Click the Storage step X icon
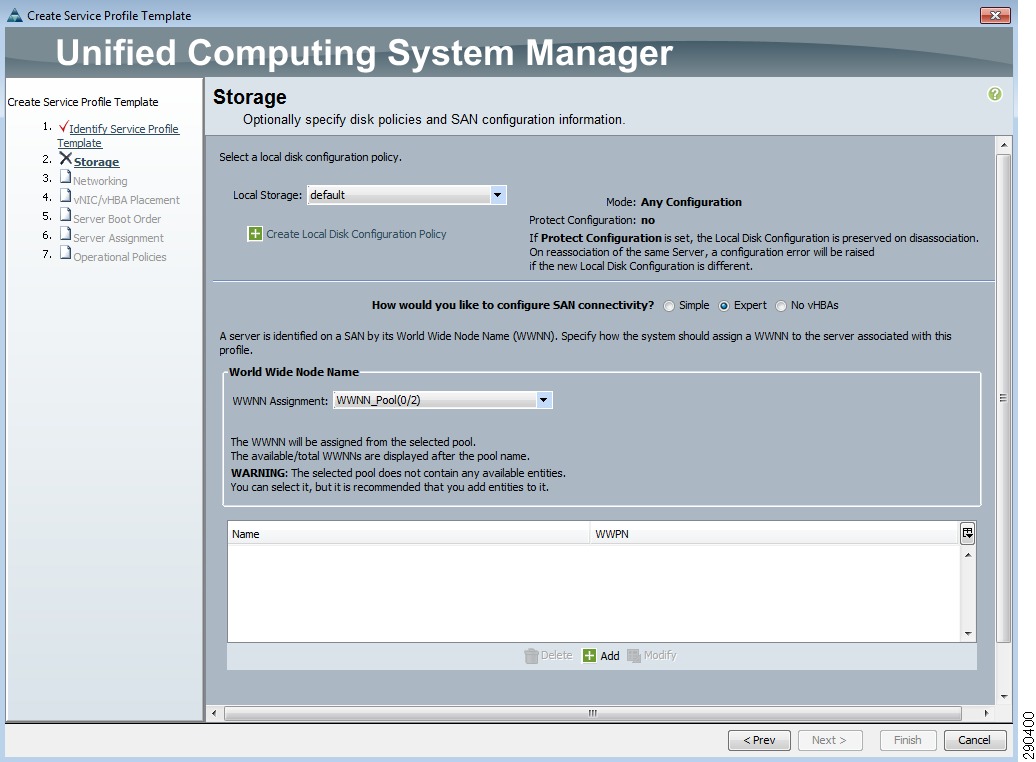Image resolution: width=1036 pixels, height=762 pixels. point(65,159)
